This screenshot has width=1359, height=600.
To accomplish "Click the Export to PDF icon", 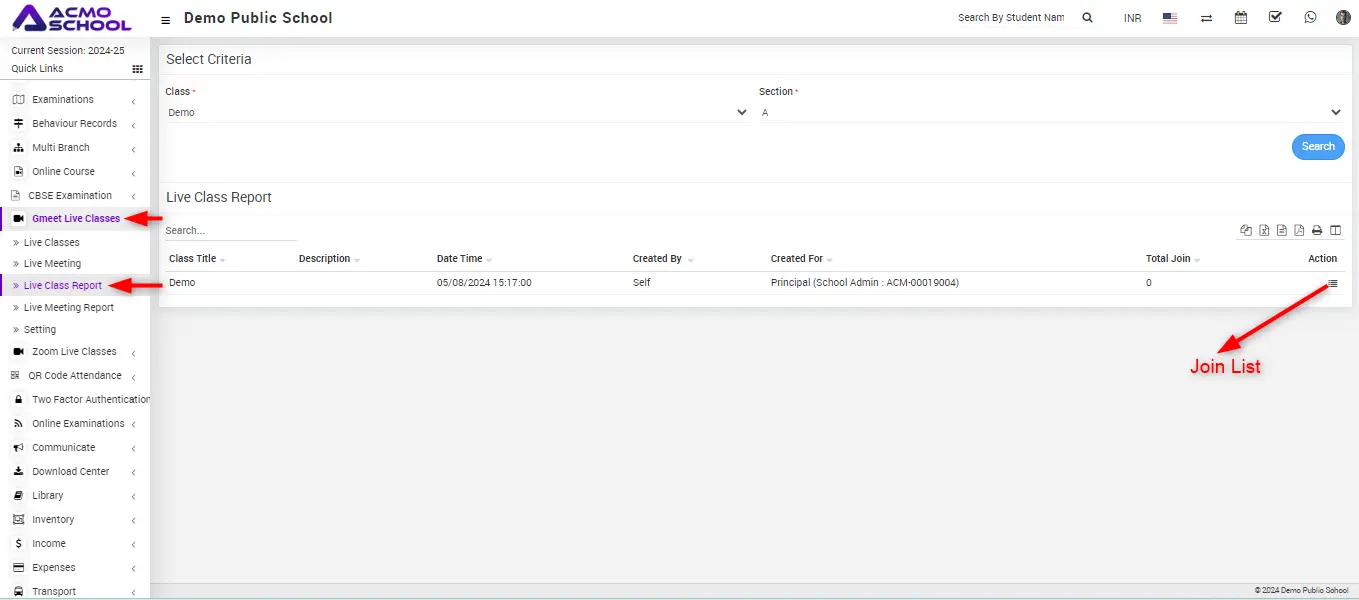I will pos(1299,230).
